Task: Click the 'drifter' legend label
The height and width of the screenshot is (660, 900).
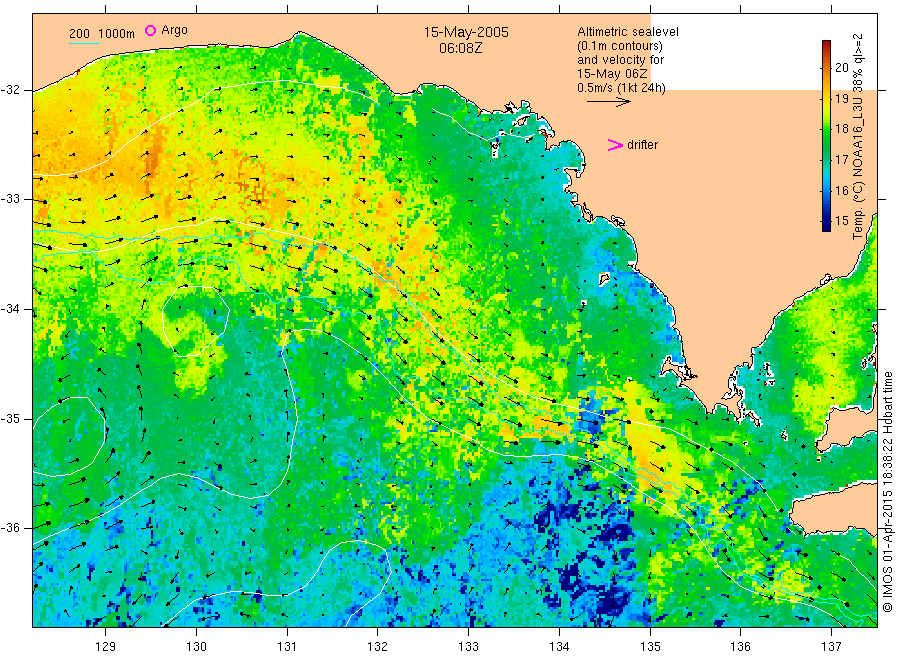Action: (642, 145)
